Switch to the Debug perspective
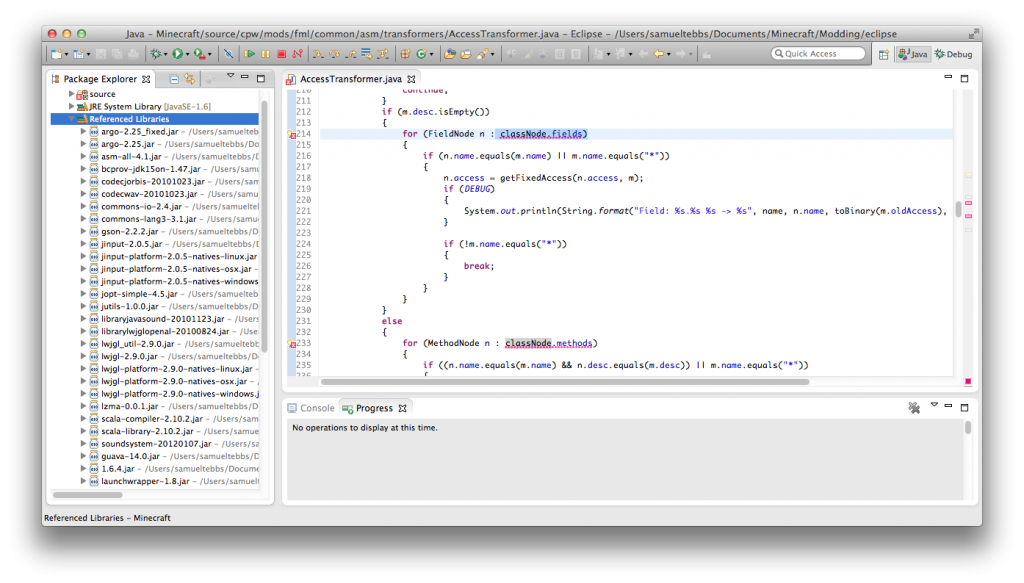Image resolution: width=1024 pixels, height=583 pixels. point(953,54)
